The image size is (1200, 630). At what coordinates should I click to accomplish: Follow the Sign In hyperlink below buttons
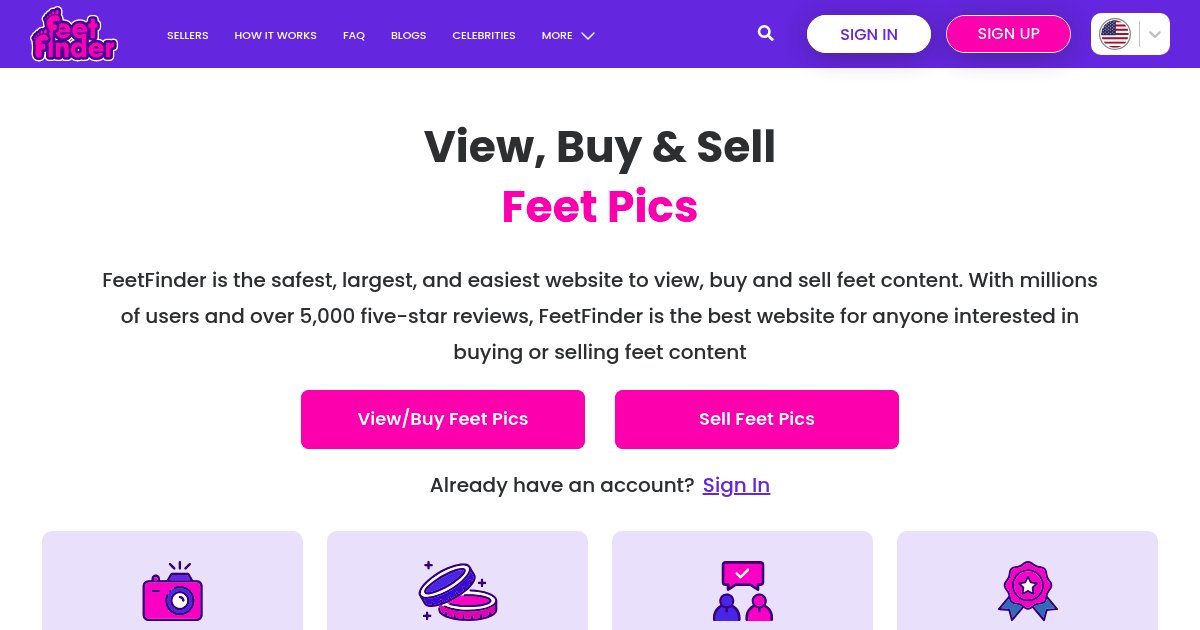pyautogui.click(x=736, y=485)
